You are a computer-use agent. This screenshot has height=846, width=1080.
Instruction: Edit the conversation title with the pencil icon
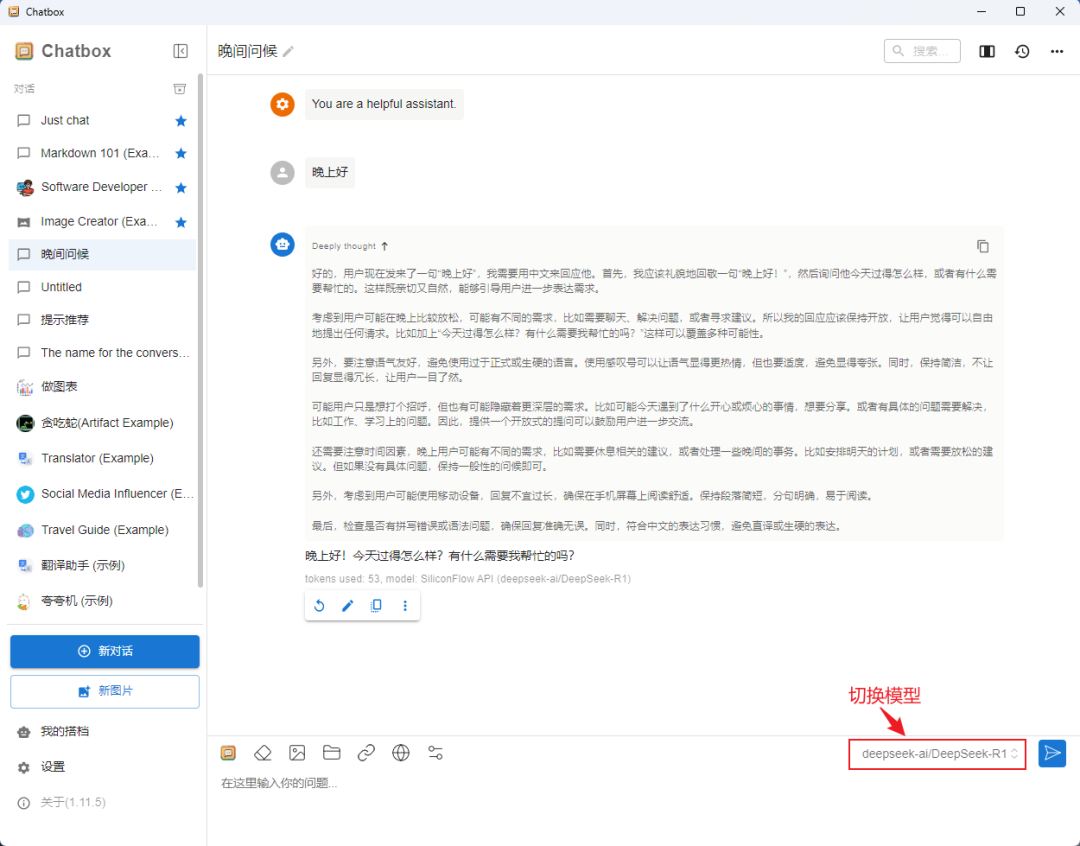coord(288,51)
